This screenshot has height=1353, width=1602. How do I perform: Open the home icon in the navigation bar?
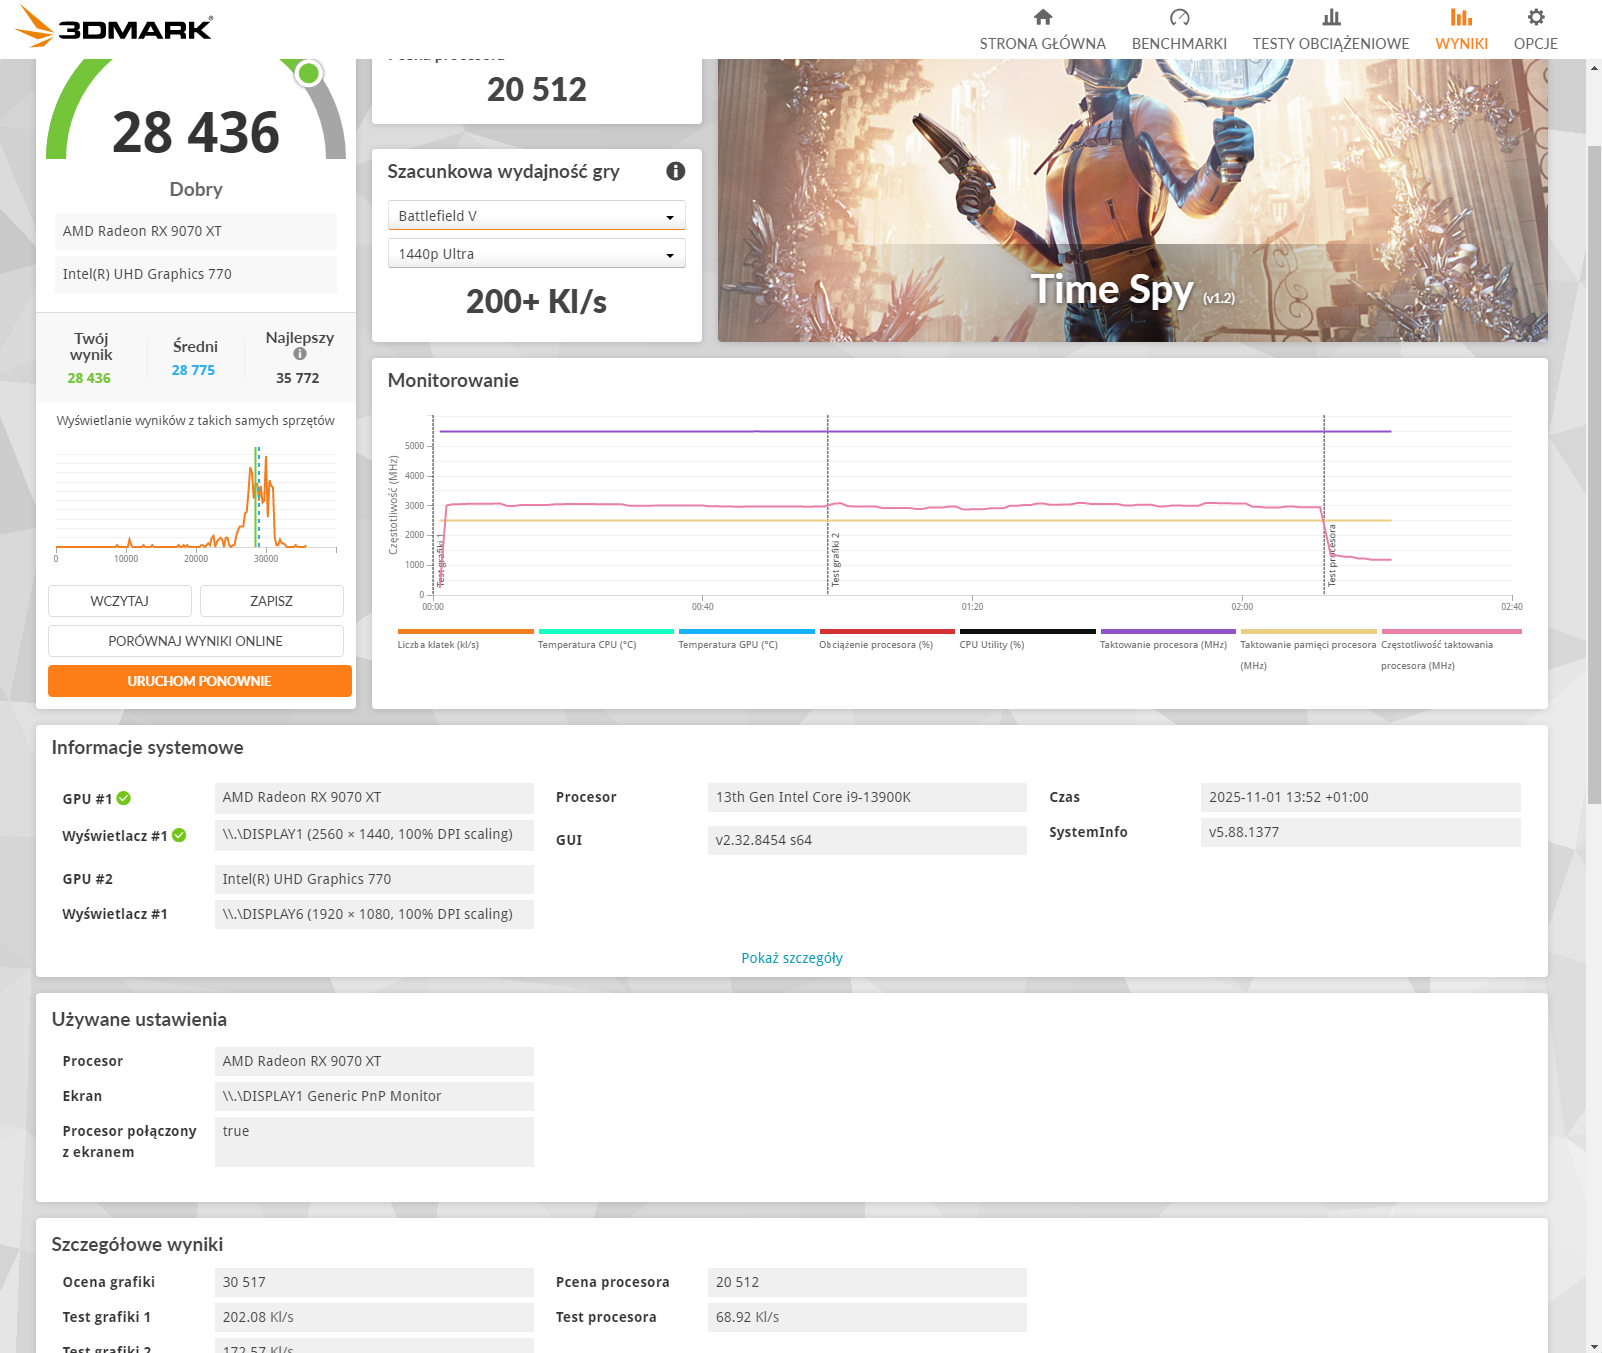(1042, 17)
